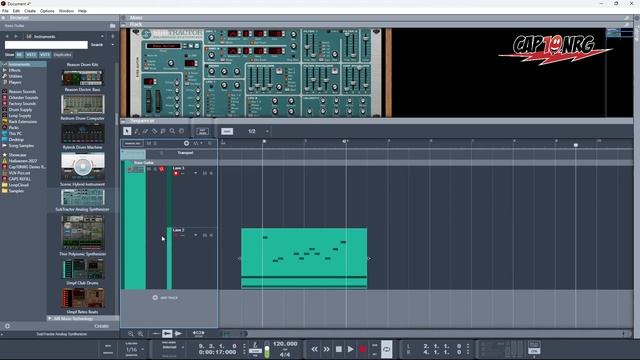Viewport: 640px width, 360px height.
Task: Open the Window menu
Action: 66,11
